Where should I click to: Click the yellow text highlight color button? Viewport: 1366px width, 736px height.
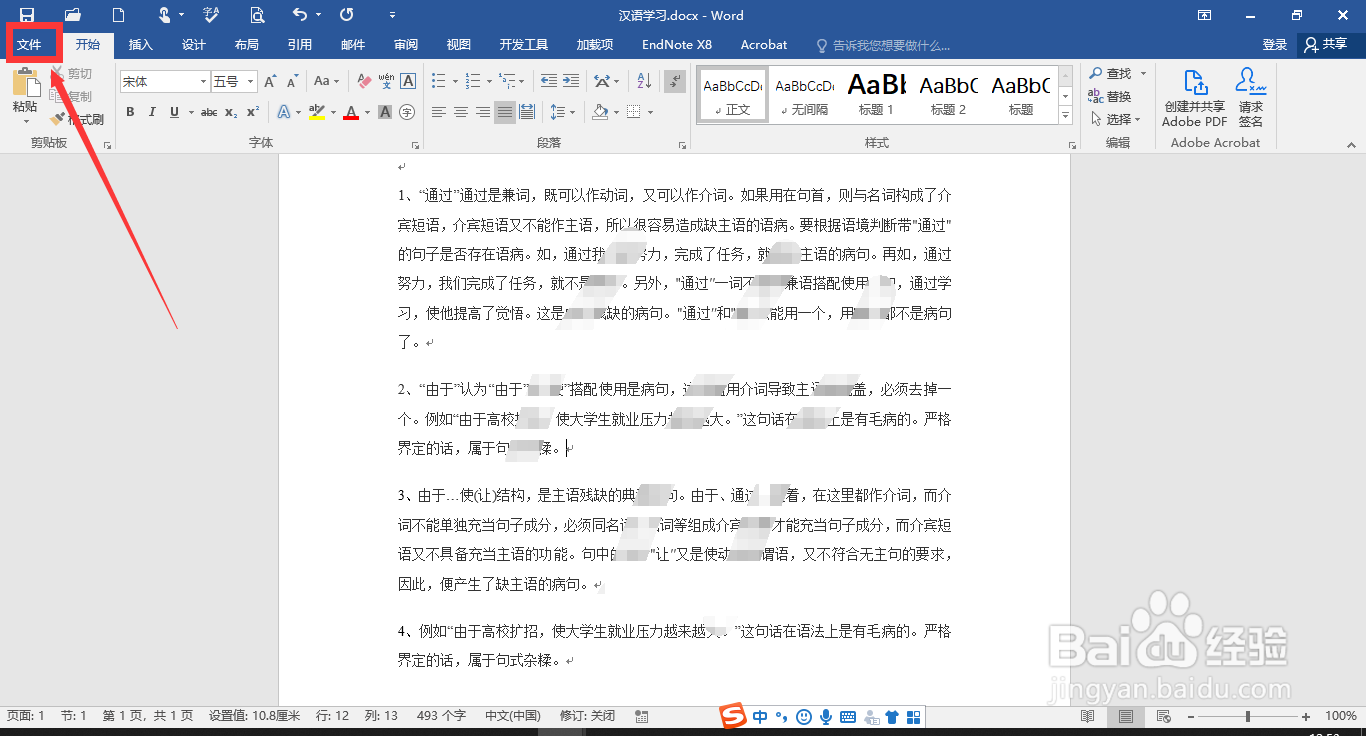pos(317,112)
